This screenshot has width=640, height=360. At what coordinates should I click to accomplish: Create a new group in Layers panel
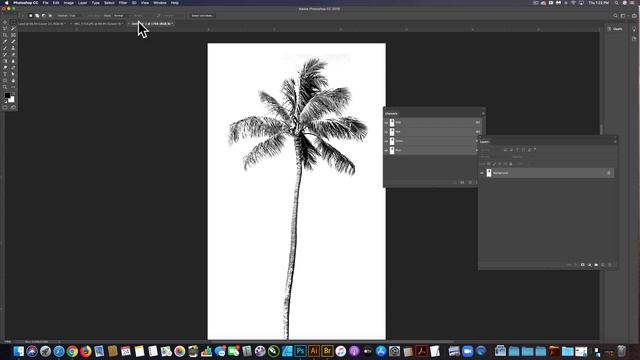click(x=596, y=265)
